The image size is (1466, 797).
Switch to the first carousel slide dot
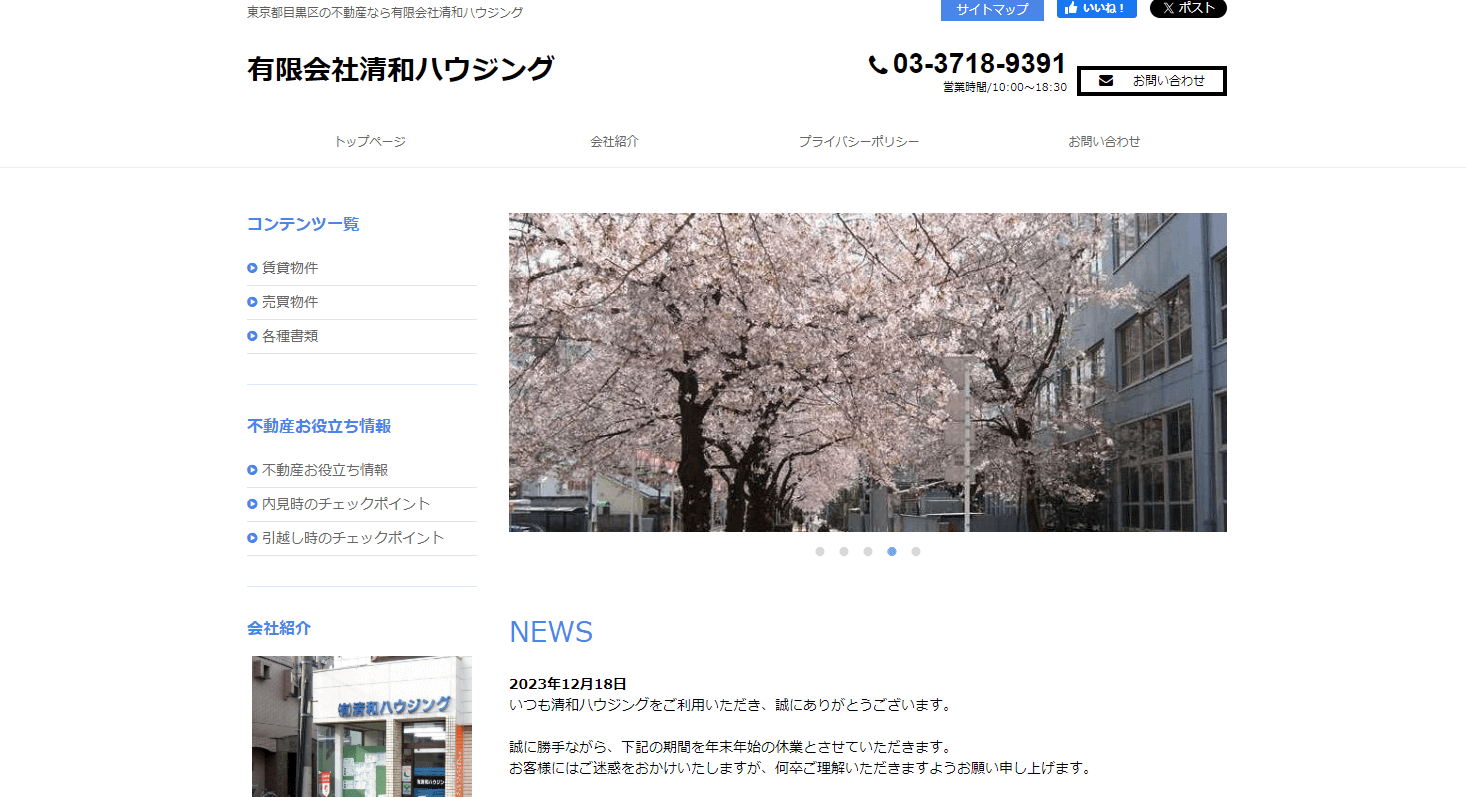coord(820,551)
